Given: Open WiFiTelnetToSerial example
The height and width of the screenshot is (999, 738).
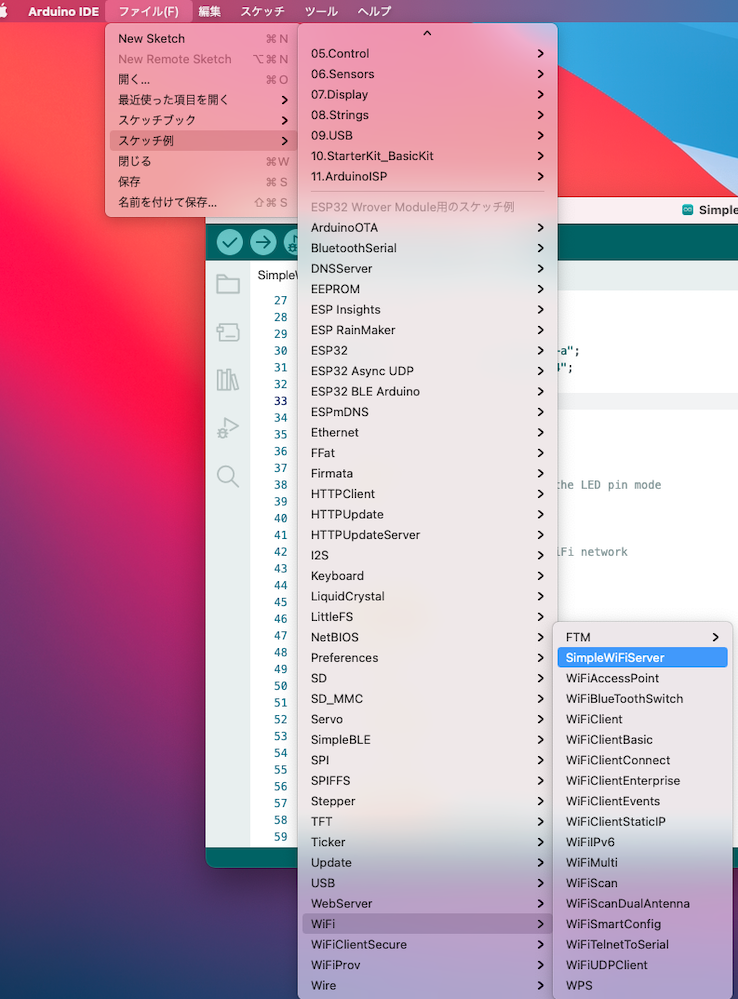Looking at the screenshot, I should (642, 944).
